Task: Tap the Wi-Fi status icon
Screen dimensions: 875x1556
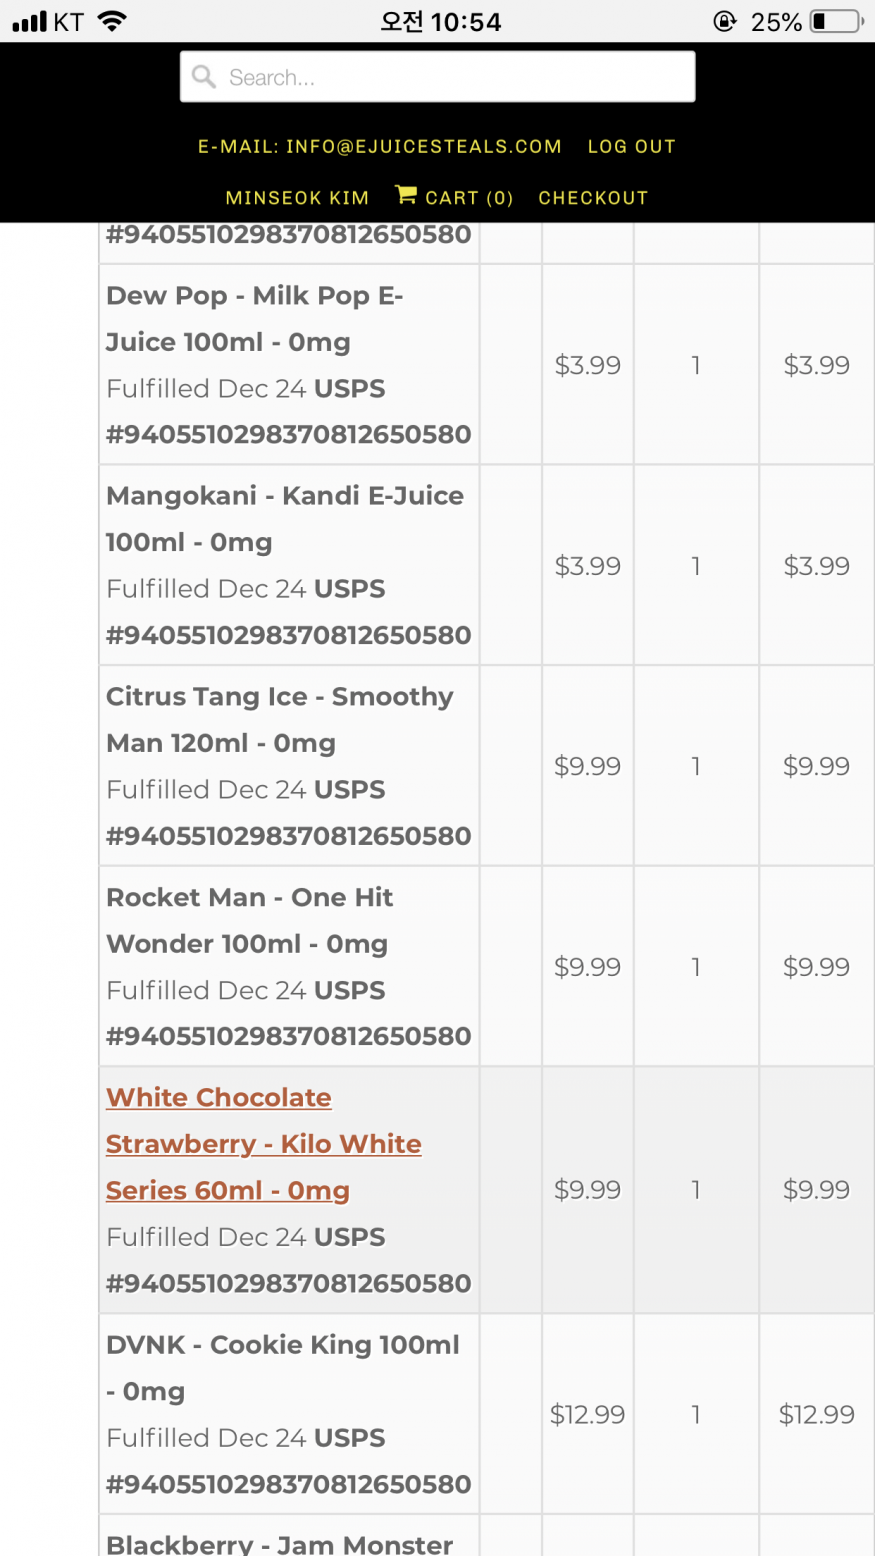Action: tap(112, 21)
